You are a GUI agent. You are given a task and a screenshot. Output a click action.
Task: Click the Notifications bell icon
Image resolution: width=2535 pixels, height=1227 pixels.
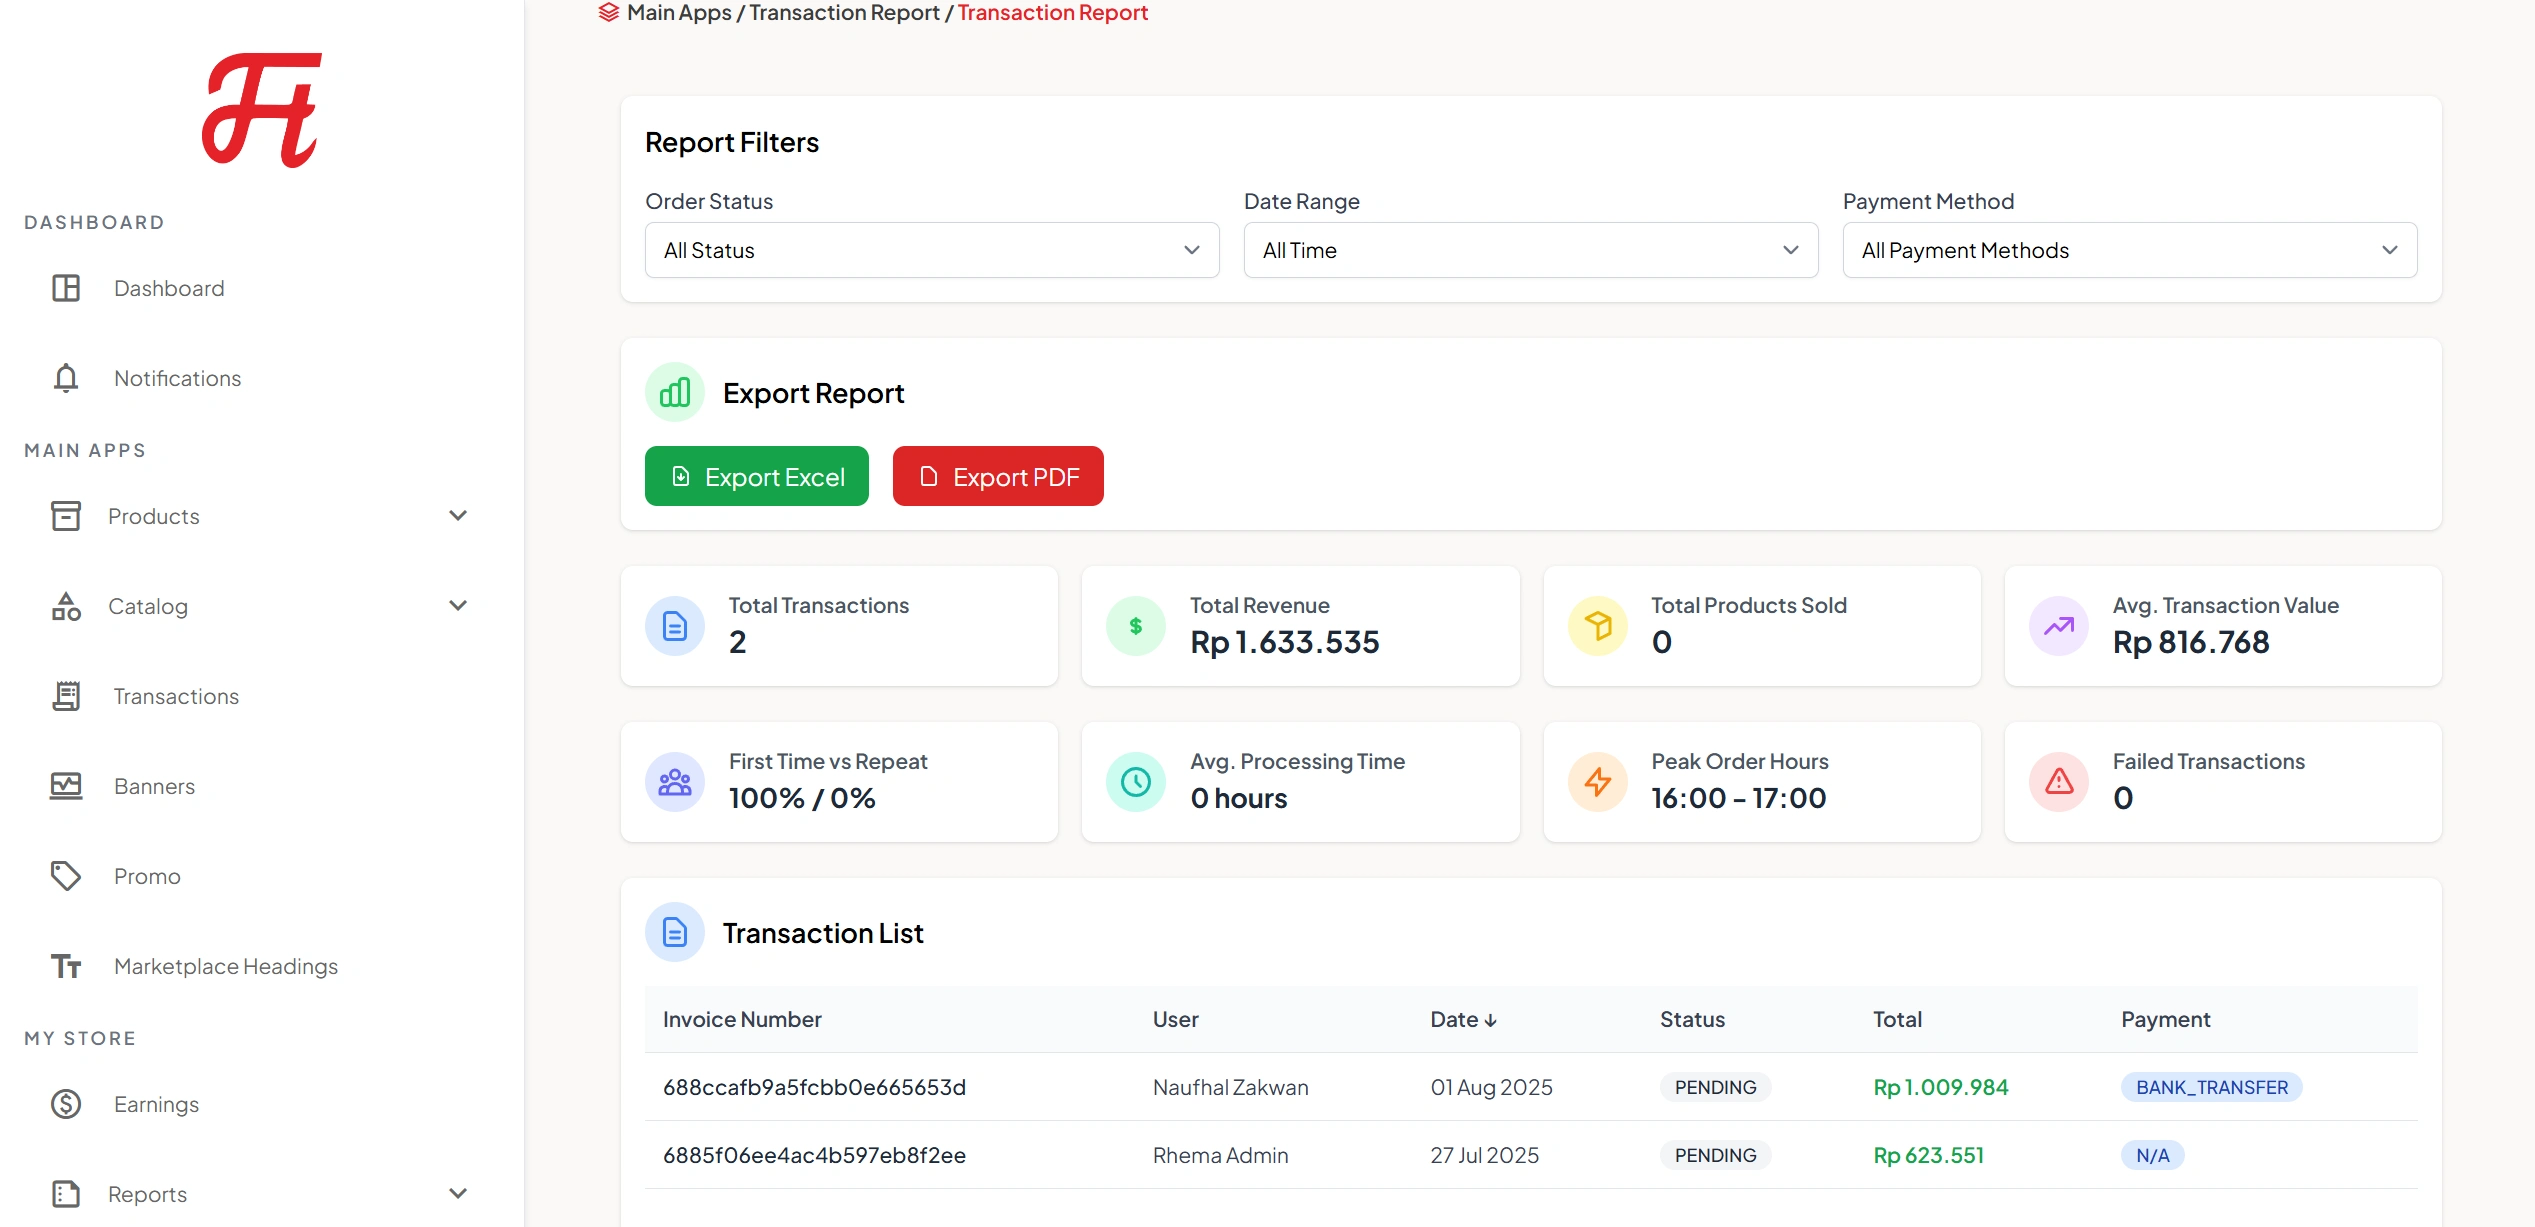coord(65,378)
